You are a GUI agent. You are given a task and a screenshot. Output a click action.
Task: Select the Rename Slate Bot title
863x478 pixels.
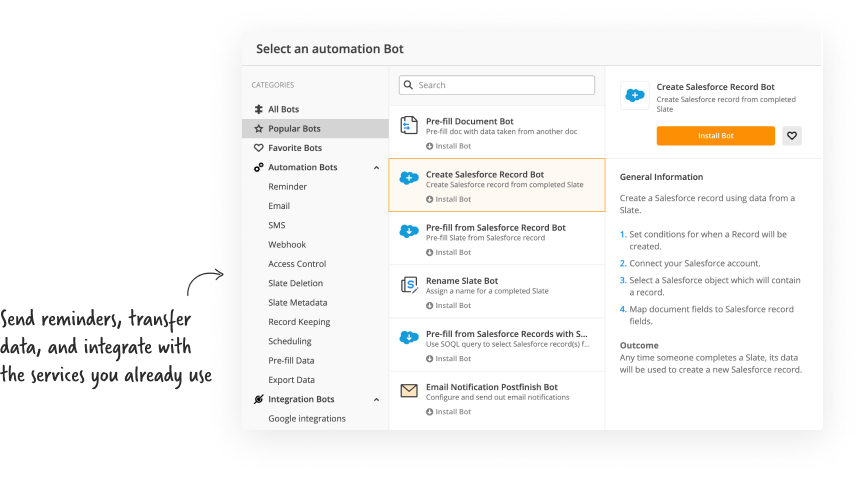pyautogui.click(x=462, y=281)
